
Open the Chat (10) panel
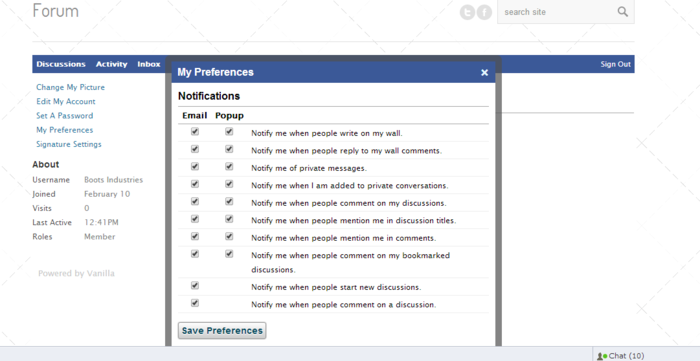[621, 356]
